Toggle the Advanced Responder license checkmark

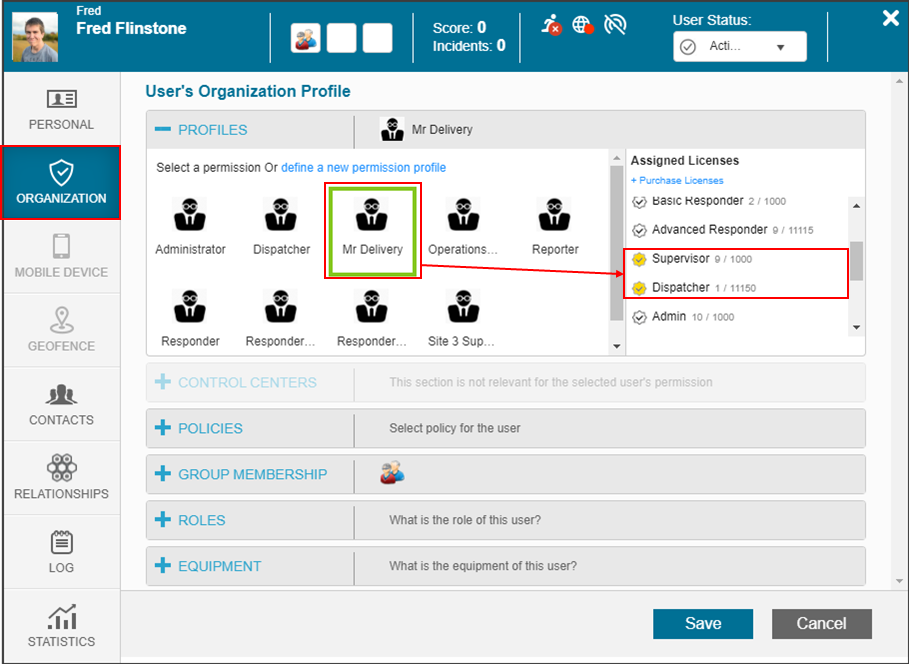click(640, 230)
